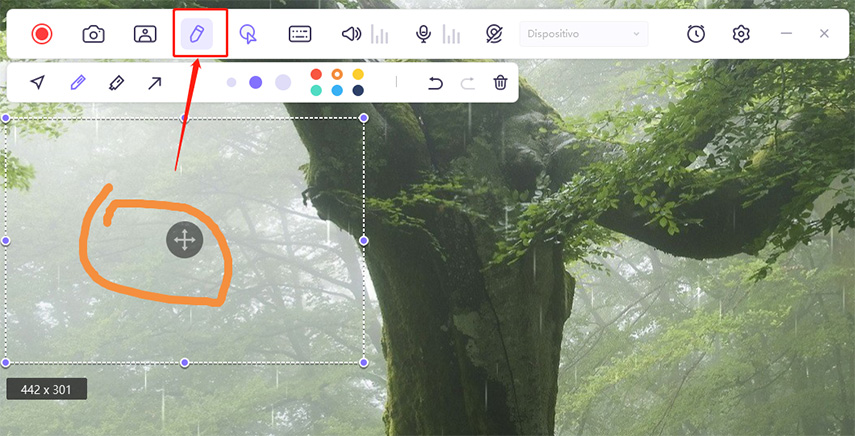Screen dimensions: 855x436
Task: Click the bottom-middle selection handle
Action: point(184,362)
